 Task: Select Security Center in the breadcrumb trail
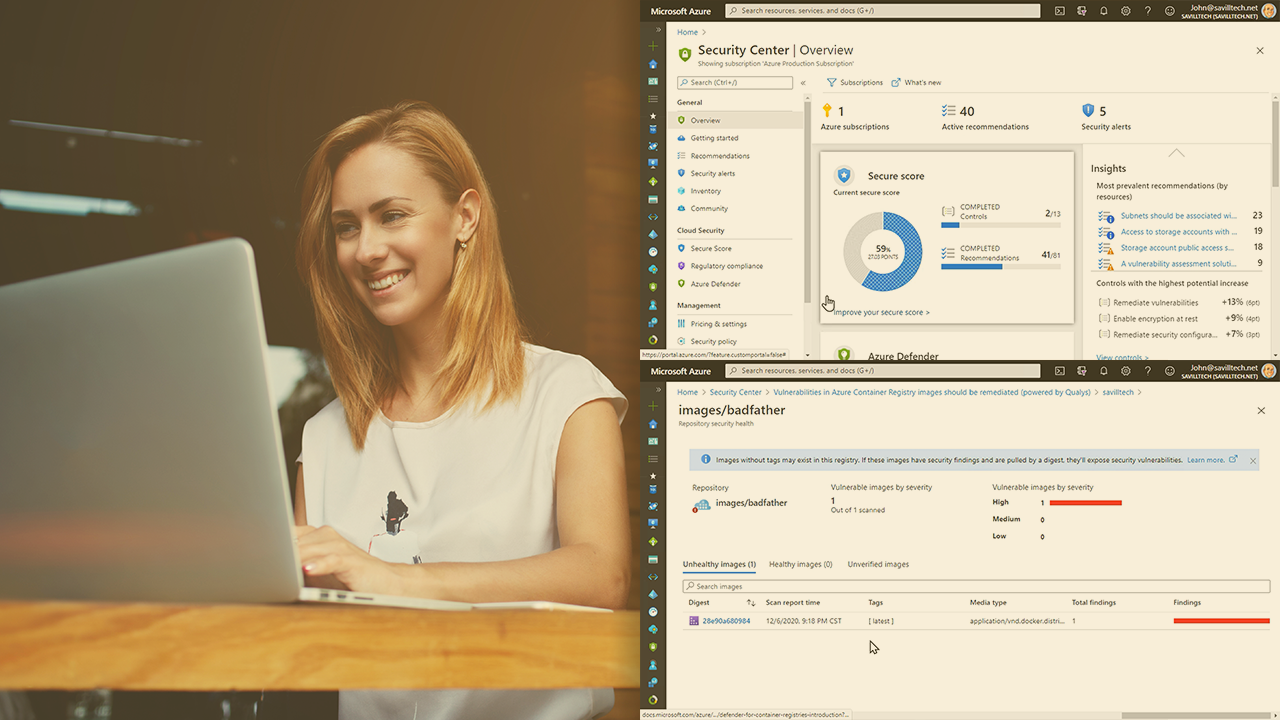[x=735, y=392]
